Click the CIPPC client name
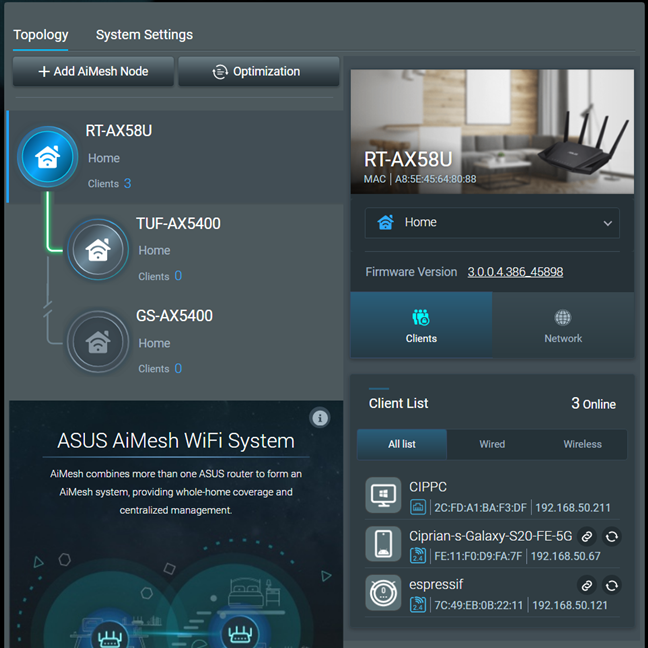Viewport: 648px width, 648px height. click(x=428, y=487)
